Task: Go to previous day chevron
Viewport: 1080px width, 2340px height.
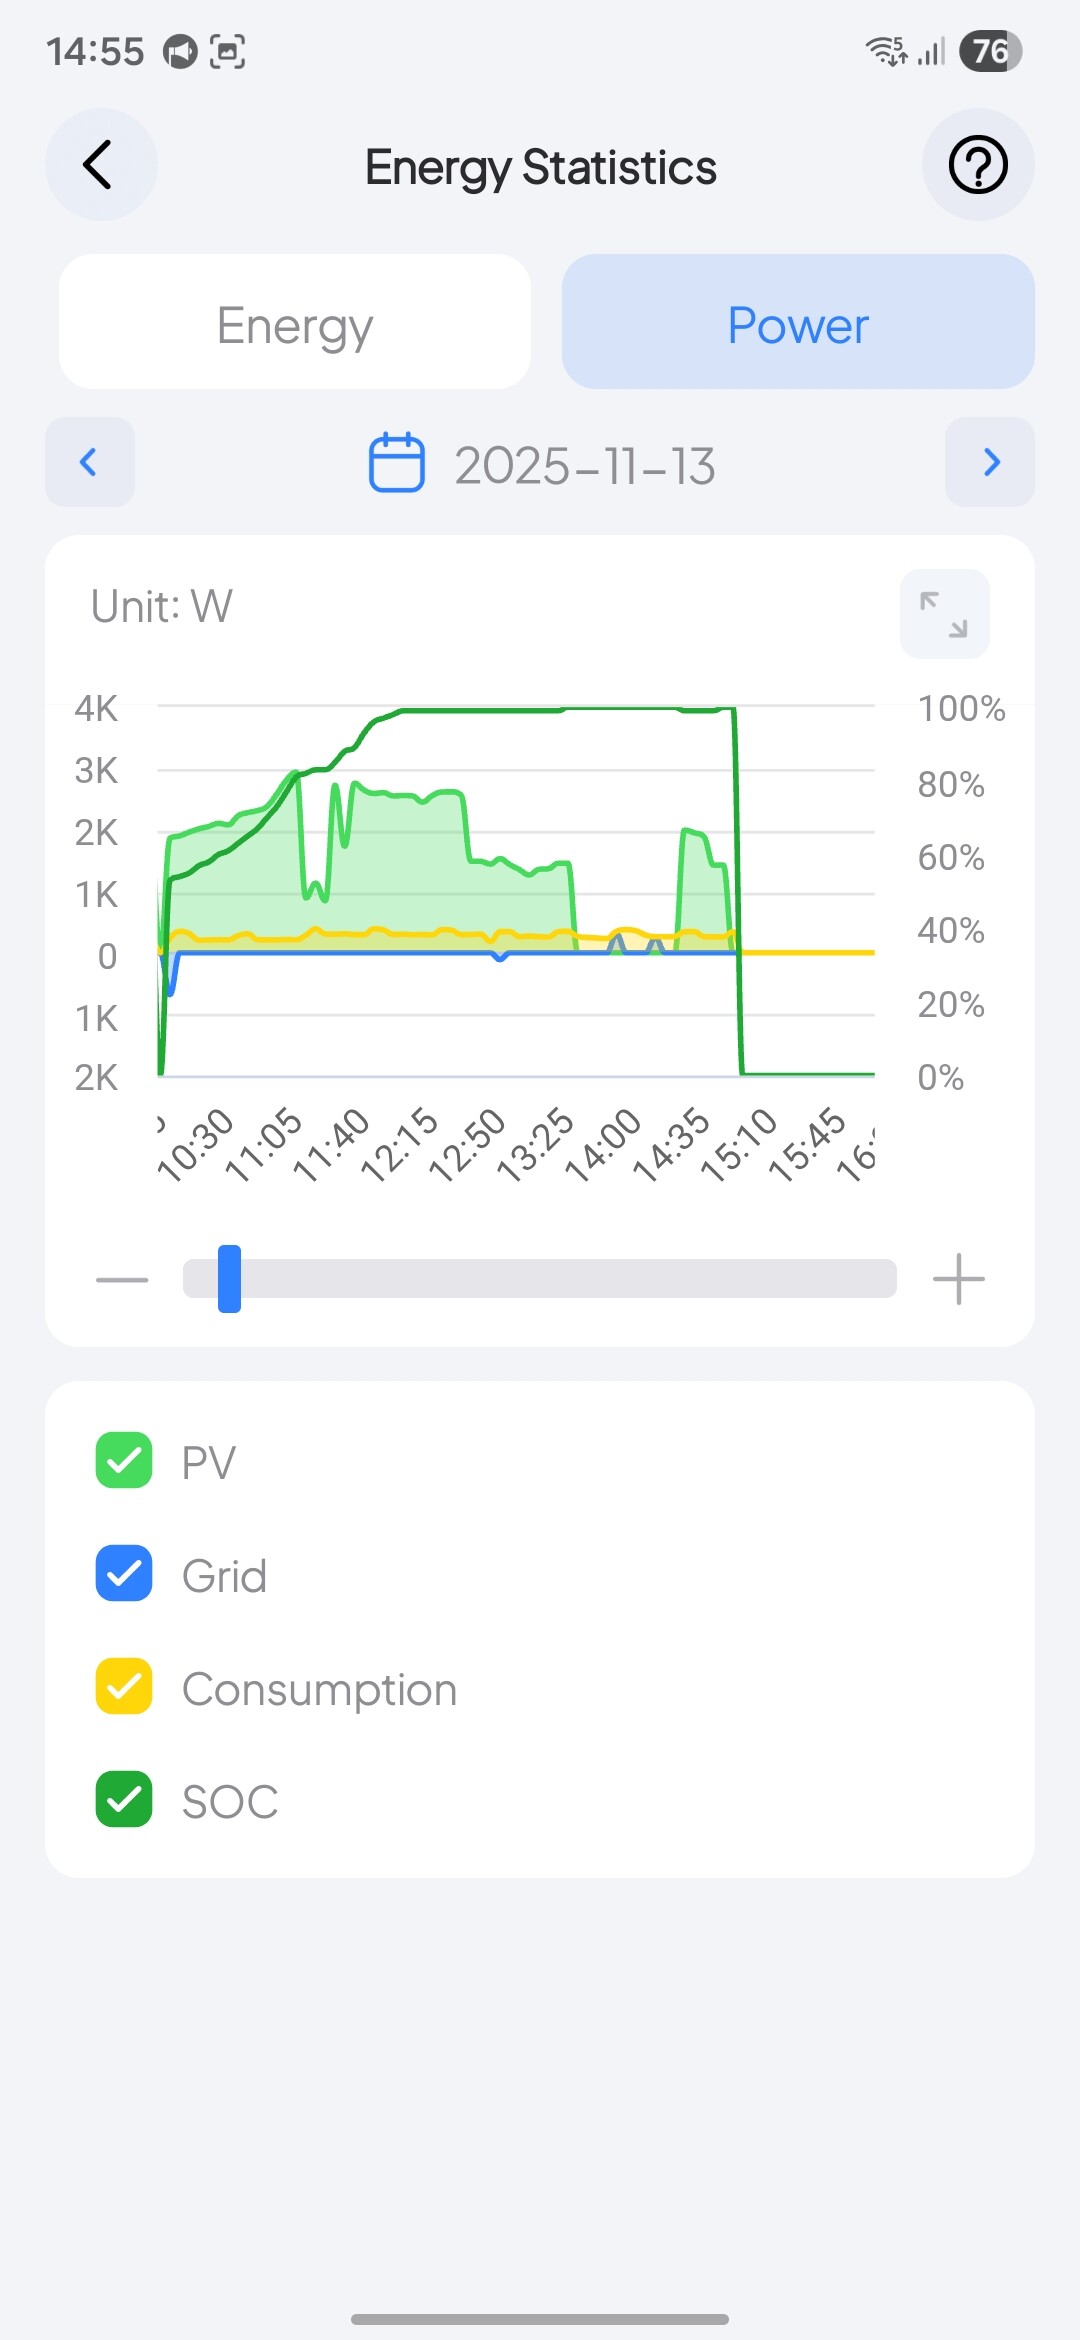Action: [x=90, y=462]
